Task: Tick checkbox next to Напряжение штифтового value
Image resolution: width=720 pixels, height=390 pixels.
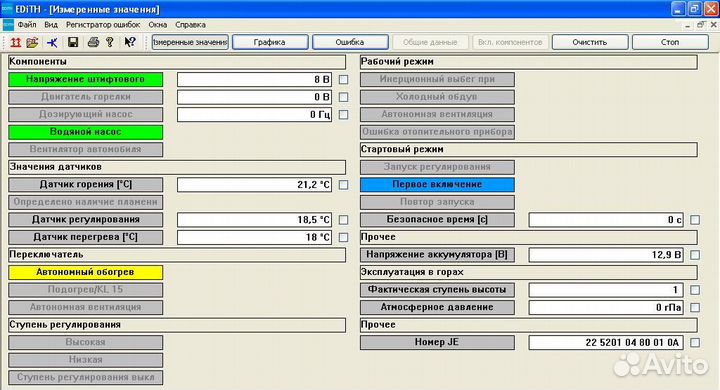Action: 343,79
